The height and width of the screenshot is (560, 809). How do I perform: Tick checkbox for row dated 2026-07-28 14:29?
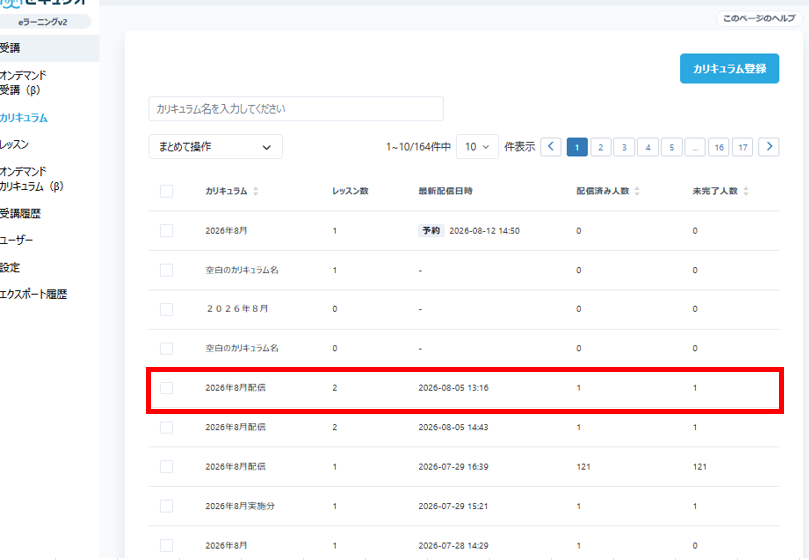(166, 546)
